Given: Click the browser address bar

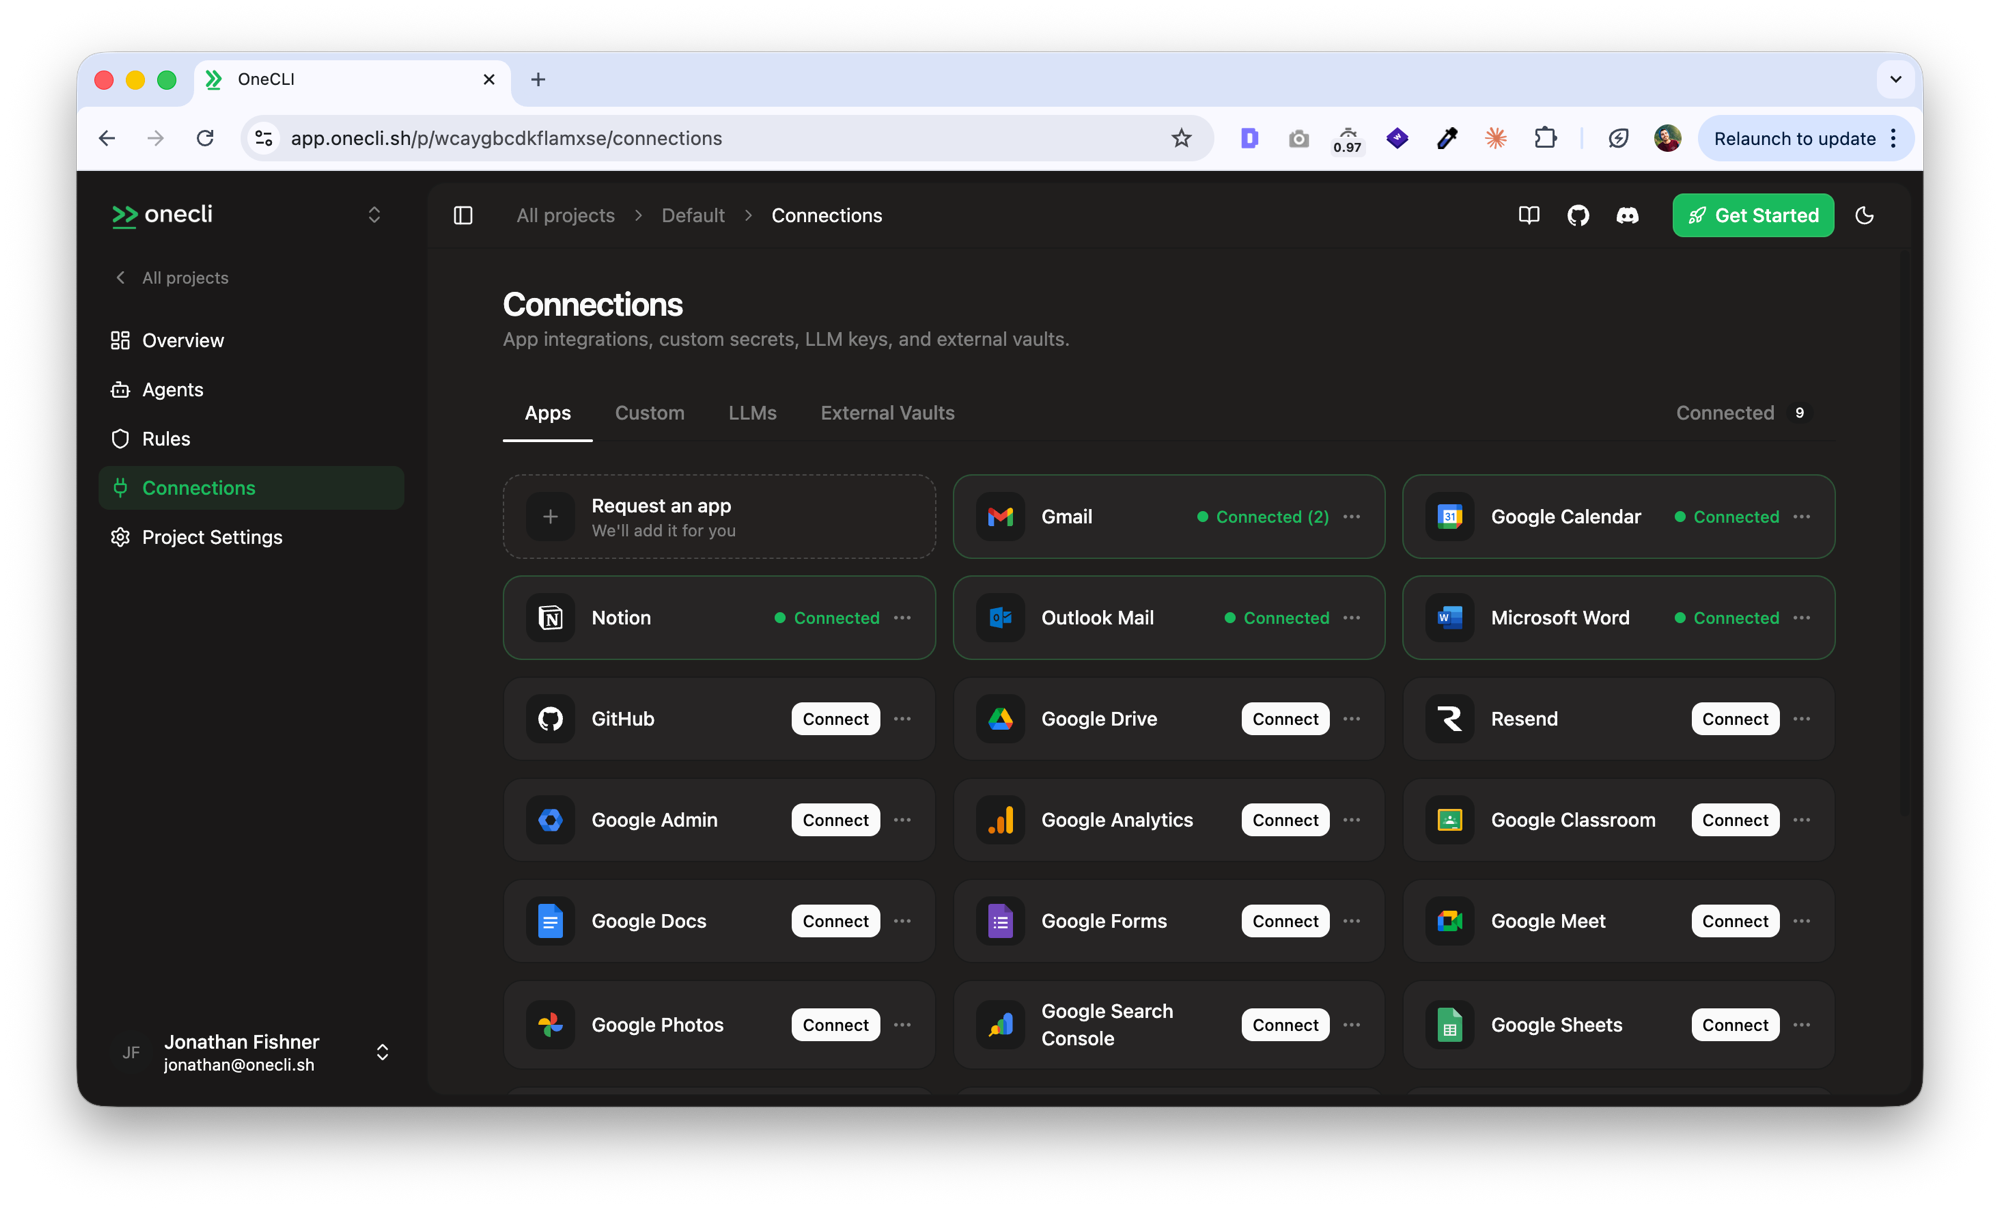Looking at the screenshot, I should [x=727, y=138].
